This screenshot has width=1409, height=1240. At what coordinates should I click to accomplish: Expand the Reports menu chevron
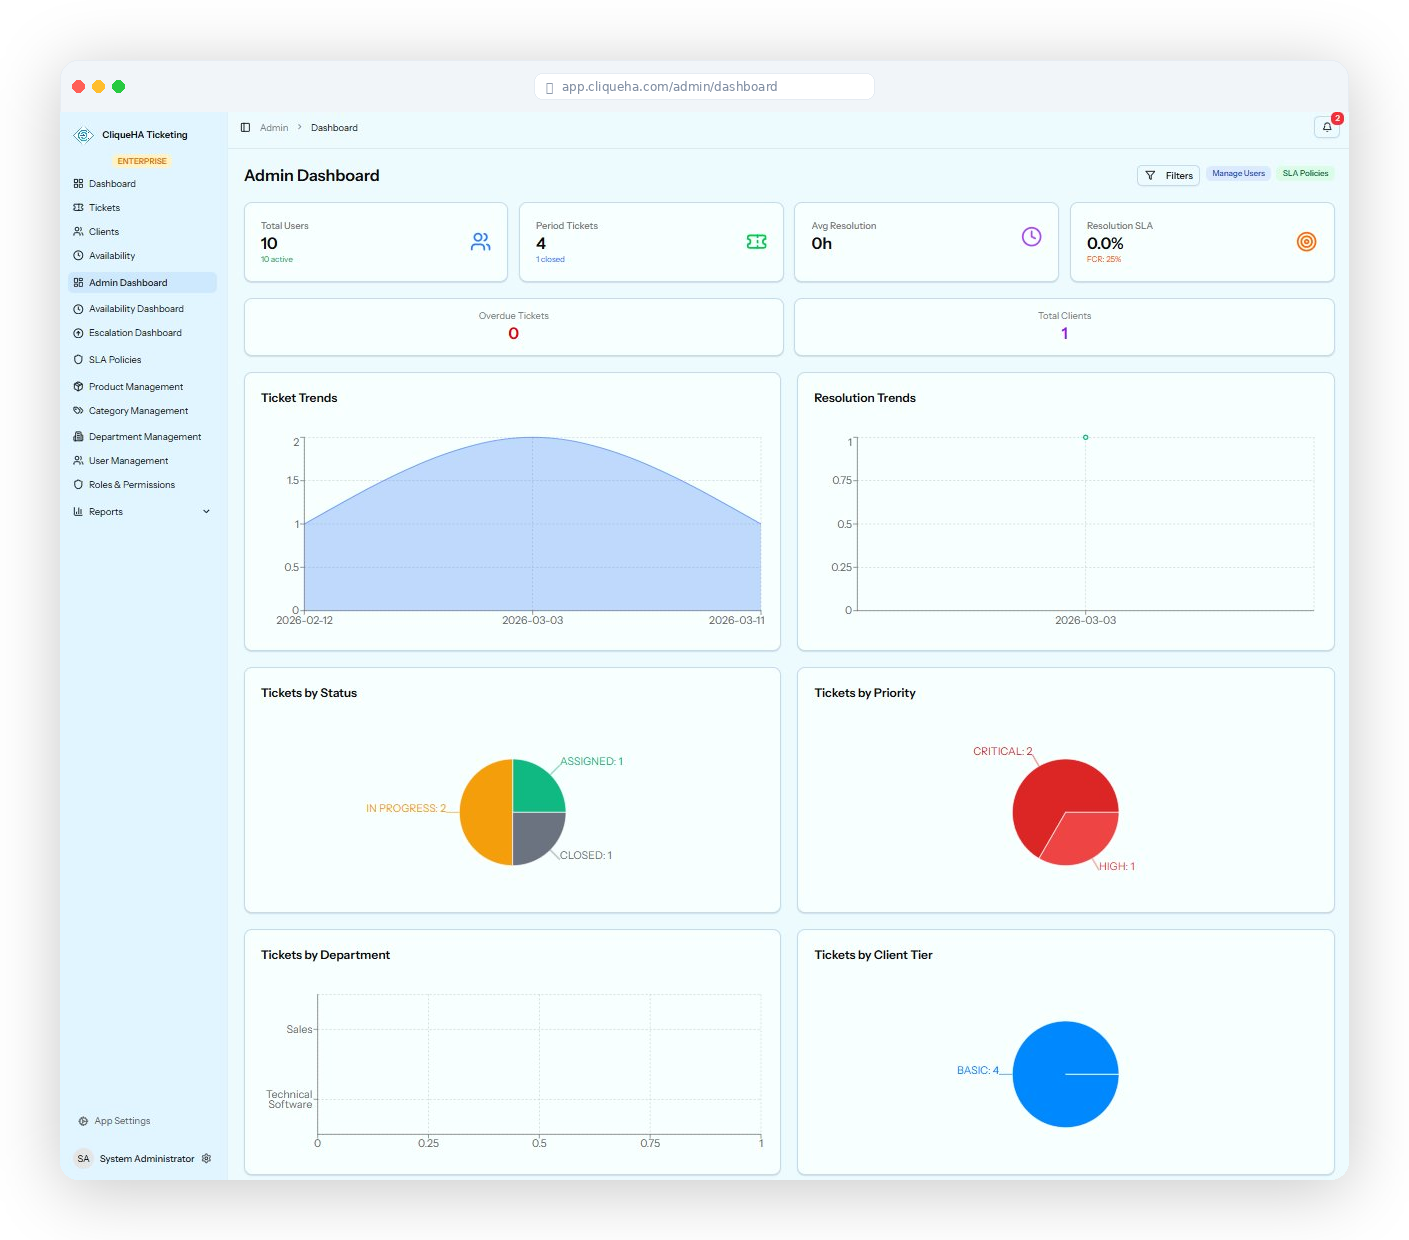207,512
